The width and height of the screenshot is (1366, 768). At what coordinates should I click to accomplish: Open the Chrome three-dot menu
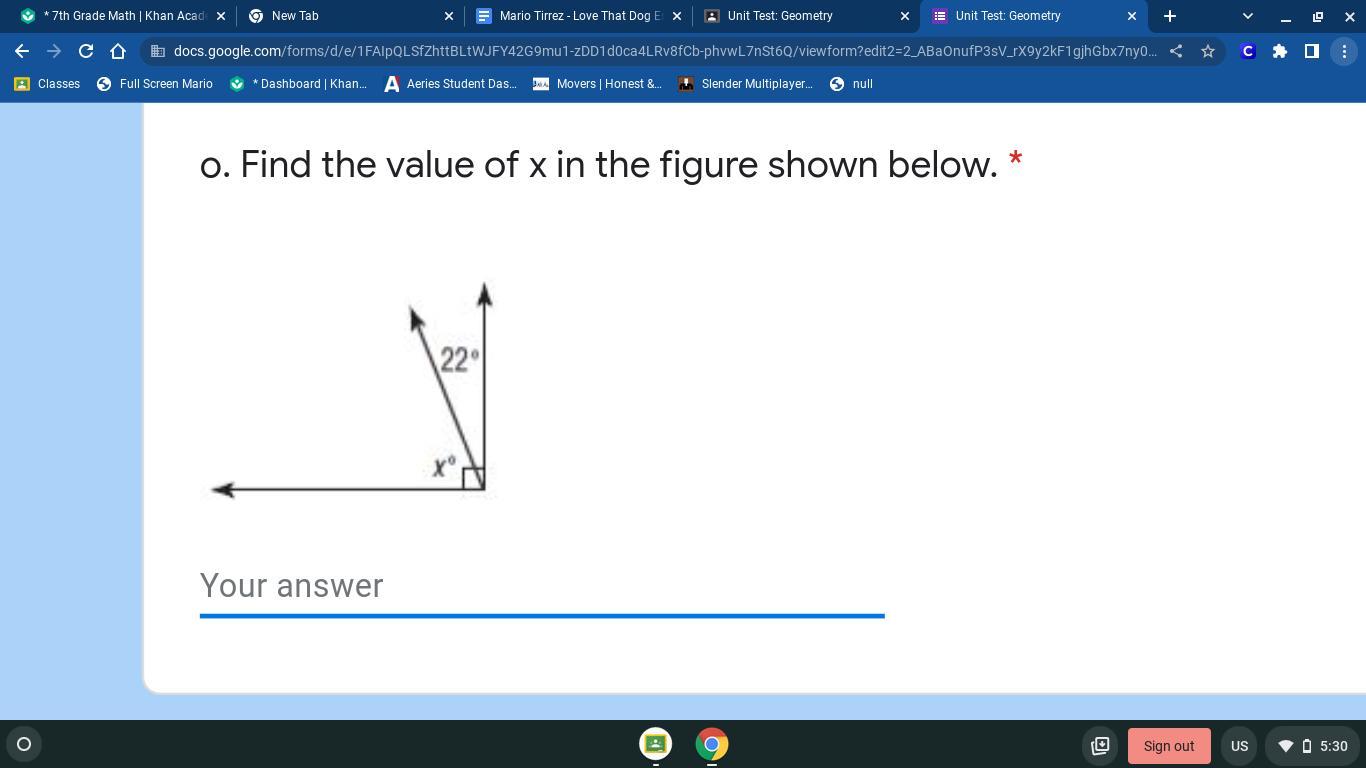point(1344,51)
